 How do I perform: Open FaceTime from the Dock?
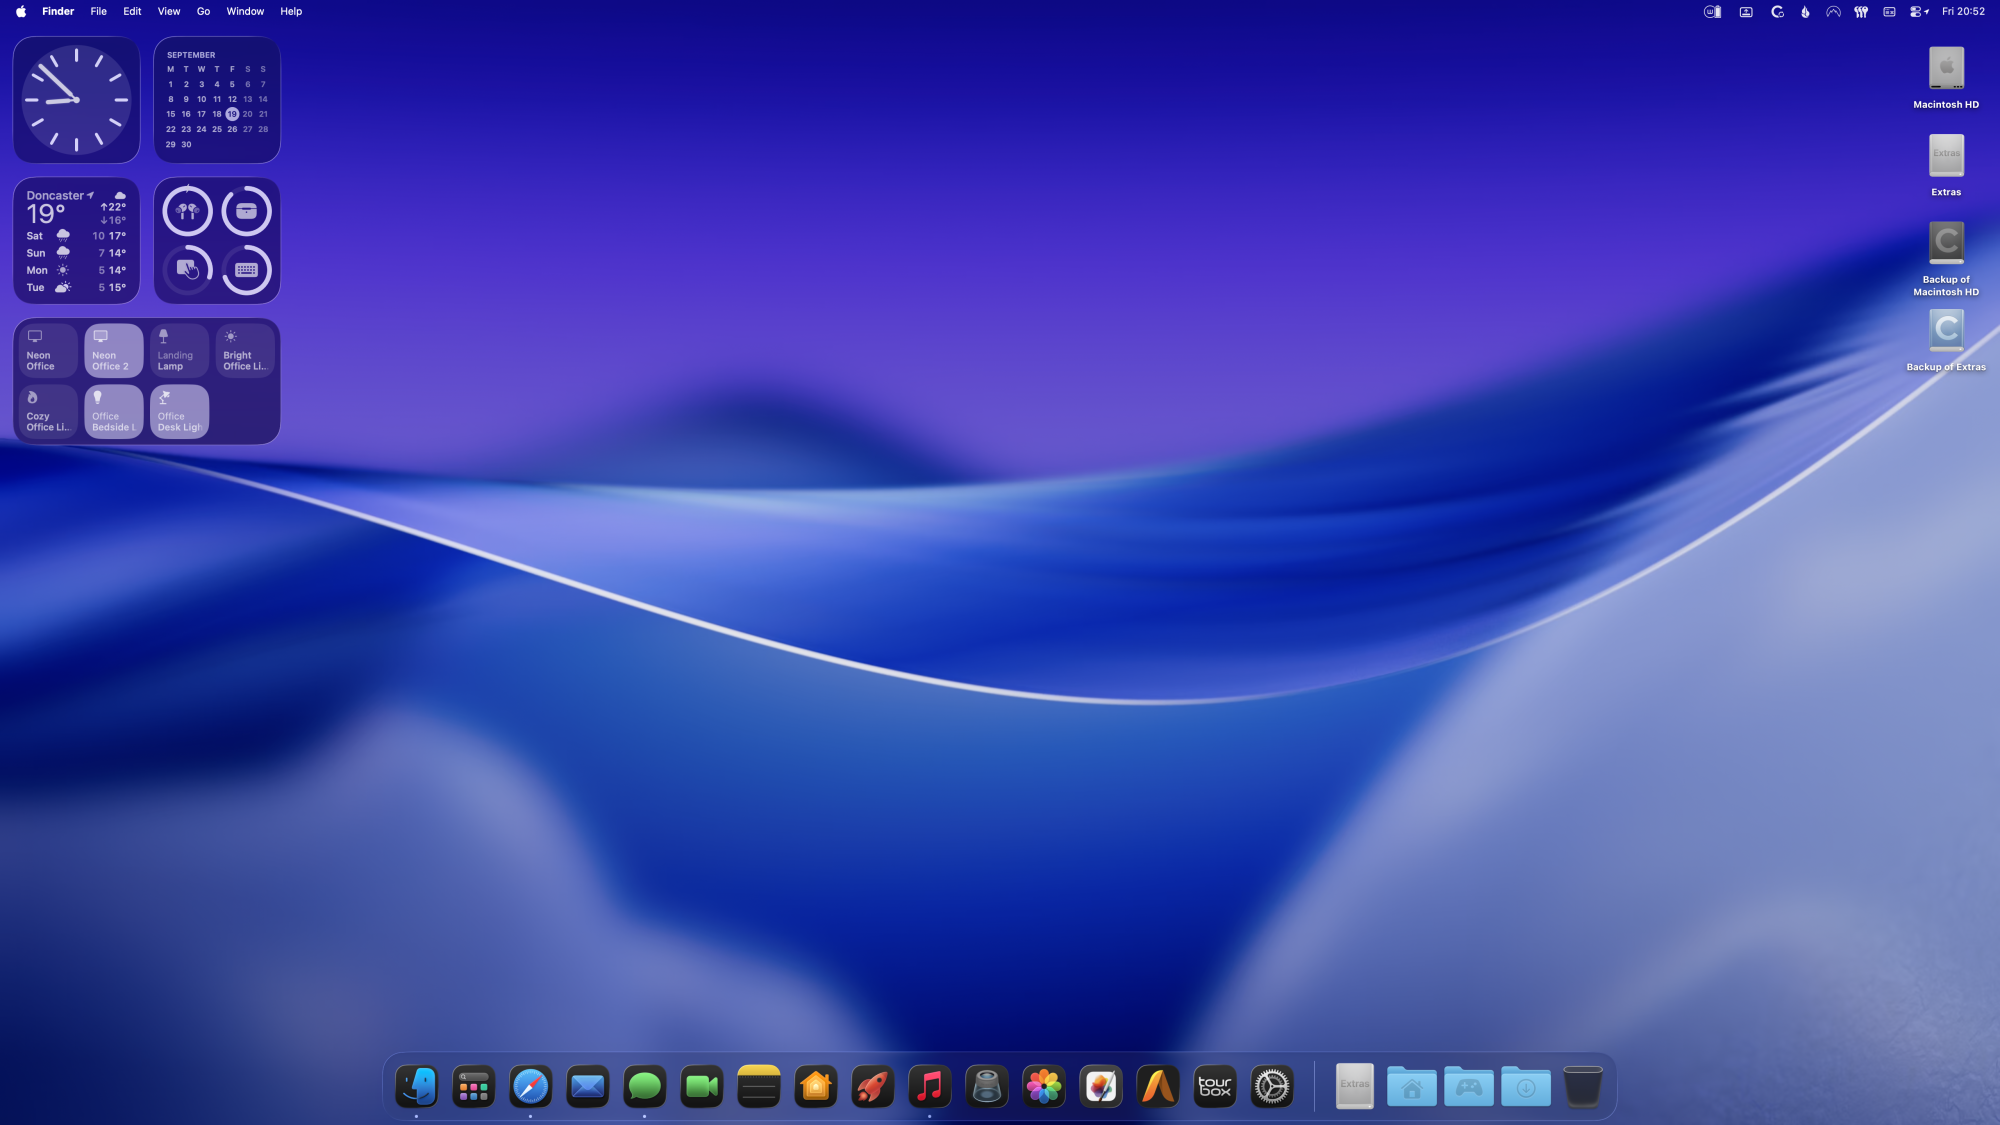point(701,1086)
